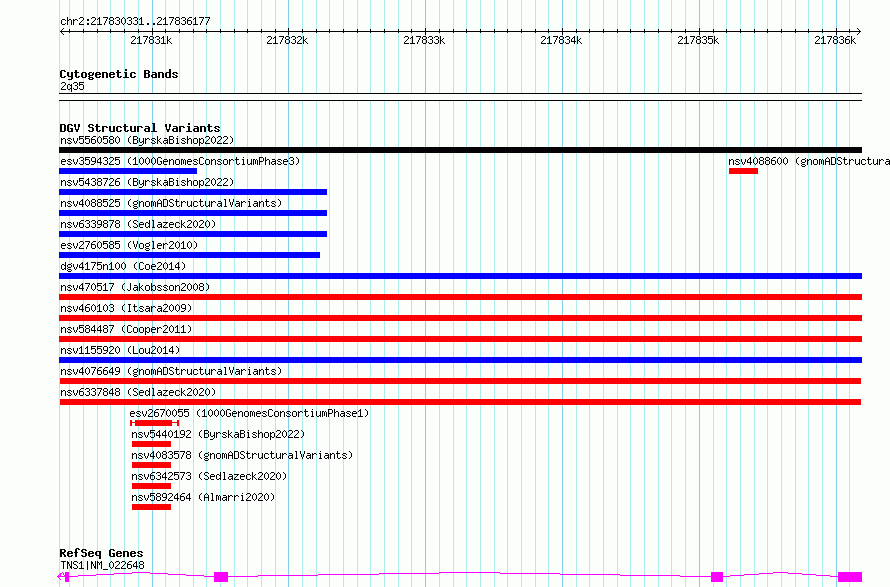Click the TNS1 exon block near 217835k
The width and height of the screenshot is (890, 587).
tap(717, 577)
